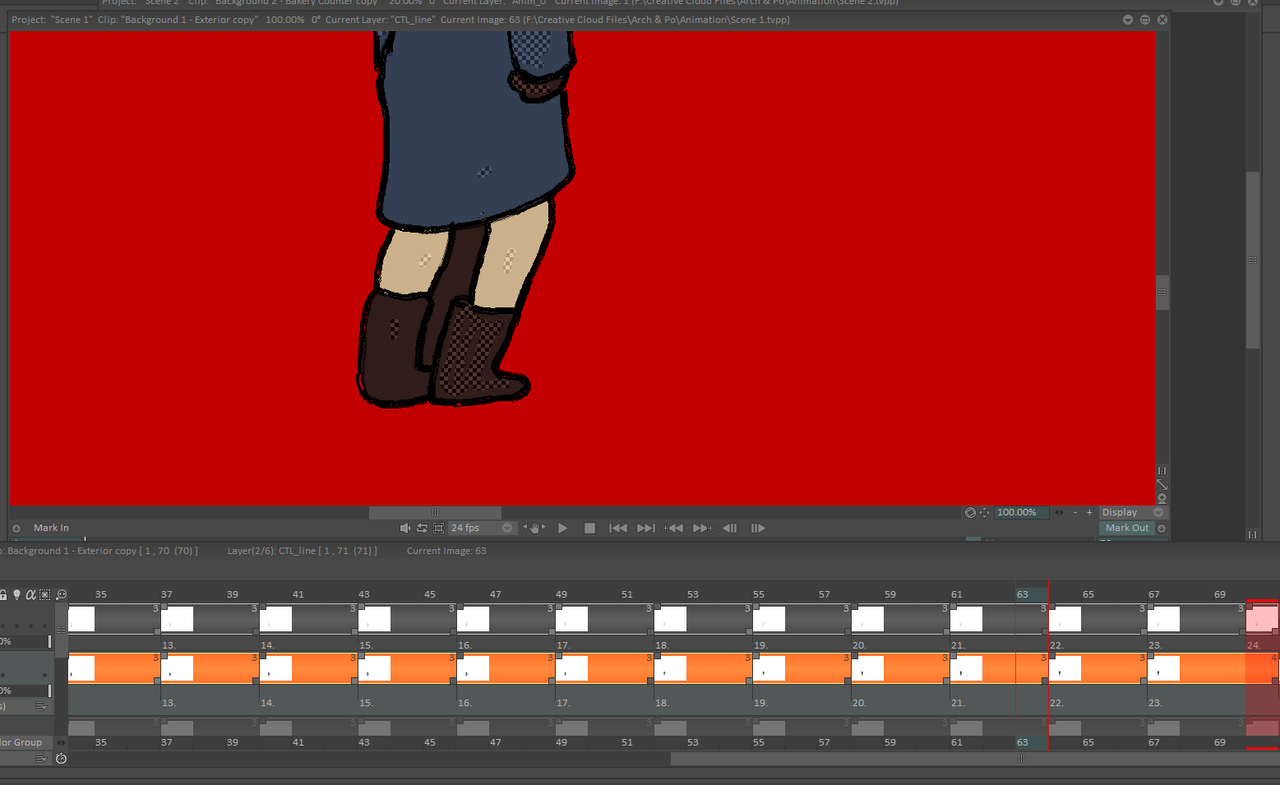Open the project window dropdown arrow
Viewport: 1280px width, 785px height.
pyautogui.click(x=1128, y=20)
